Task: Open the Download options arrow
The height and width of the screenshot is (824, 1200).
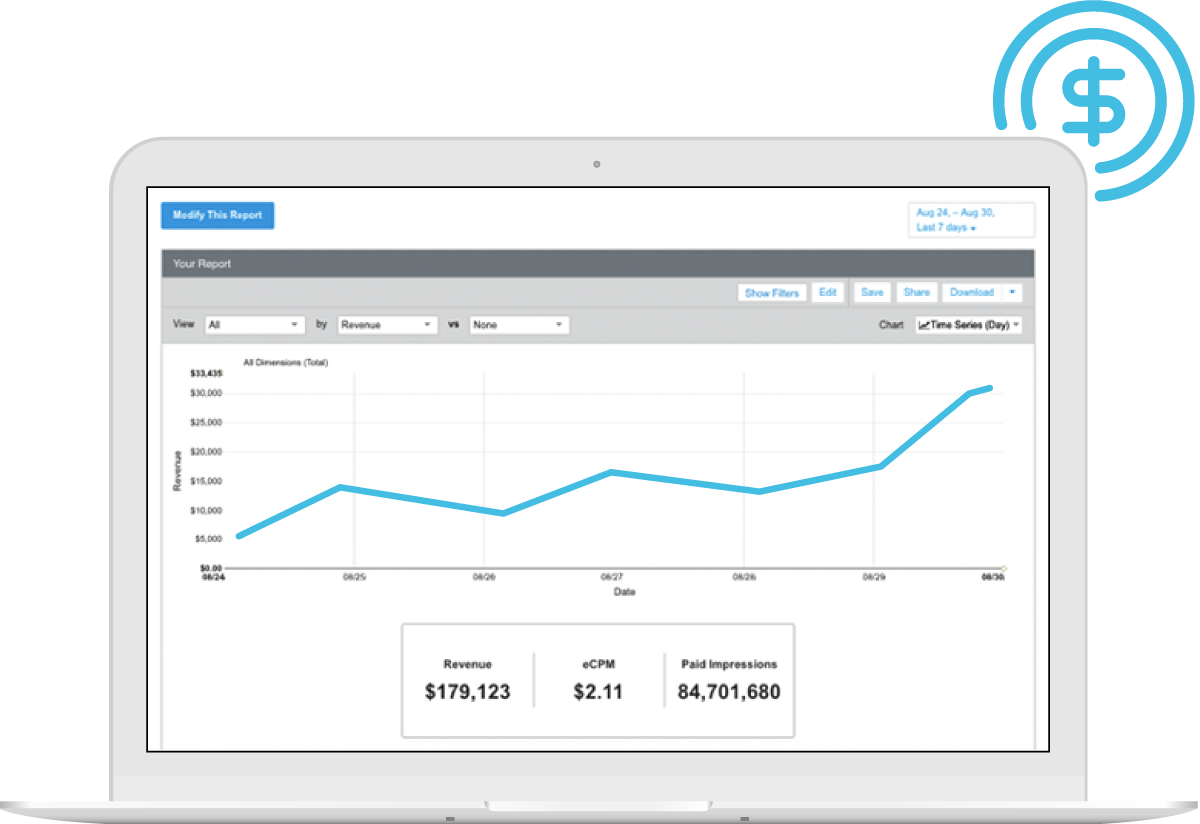Action: click(1012, 292)
